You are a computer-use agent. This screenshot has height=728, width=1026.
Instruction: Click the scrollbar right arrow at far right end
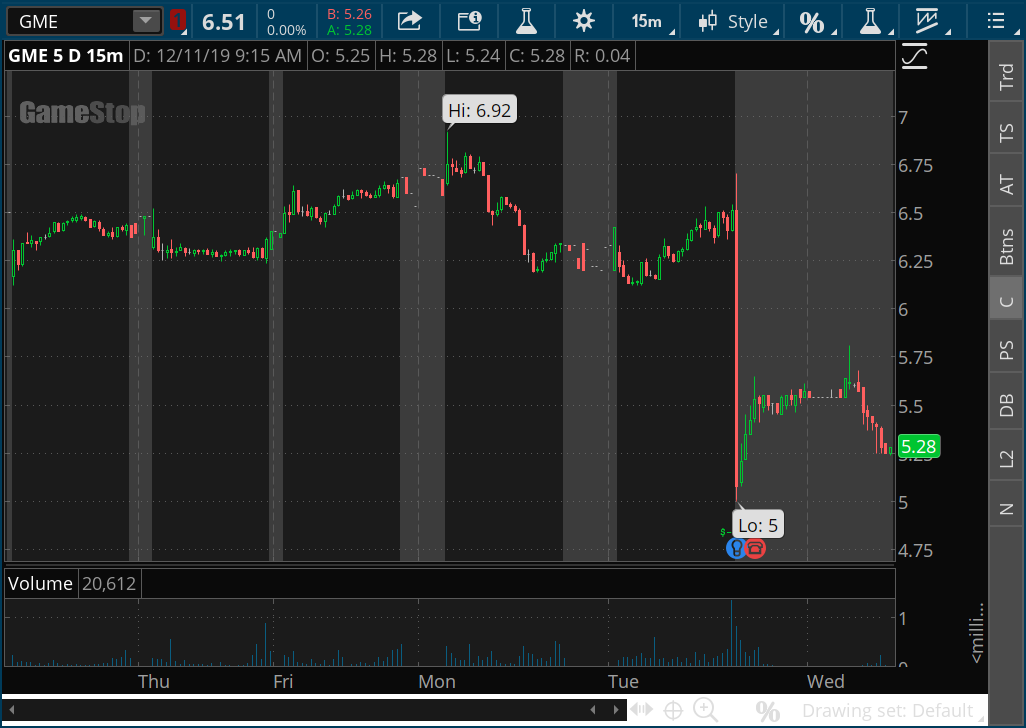616,710
